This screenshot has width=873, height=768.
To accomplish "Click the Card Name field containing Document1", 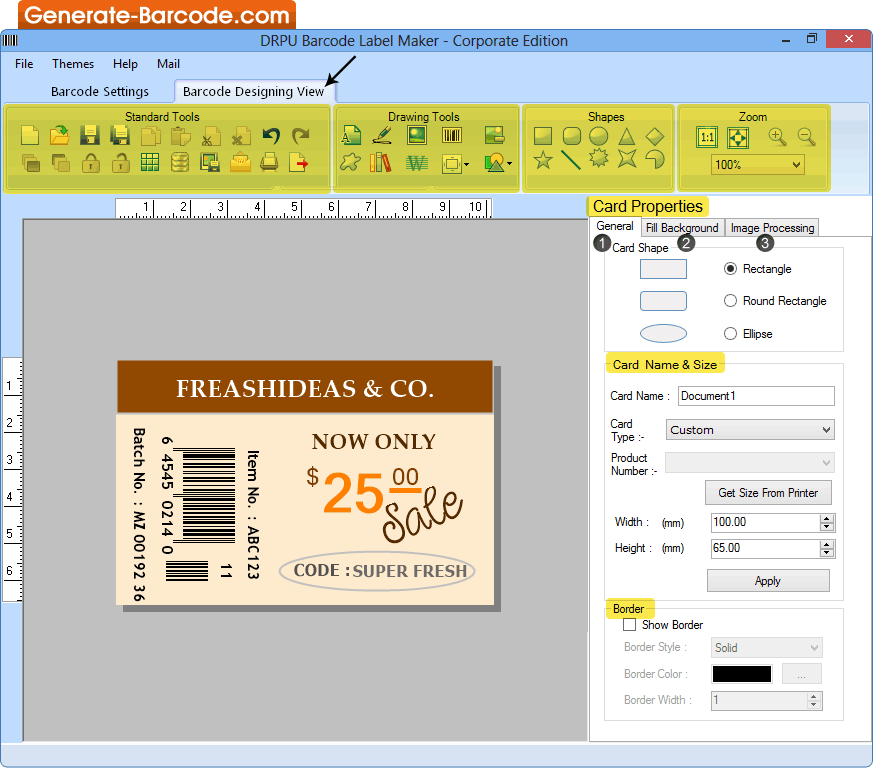I will click(756, 396).
